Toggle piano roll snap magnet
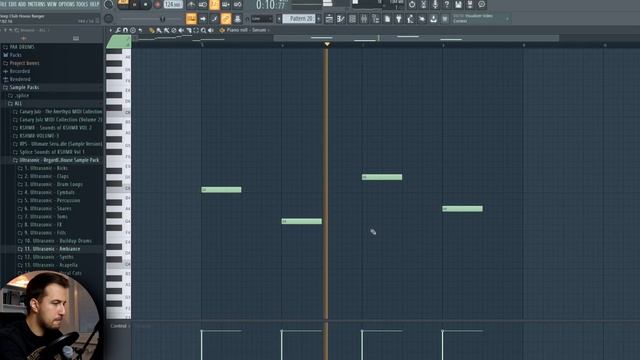 125,30
